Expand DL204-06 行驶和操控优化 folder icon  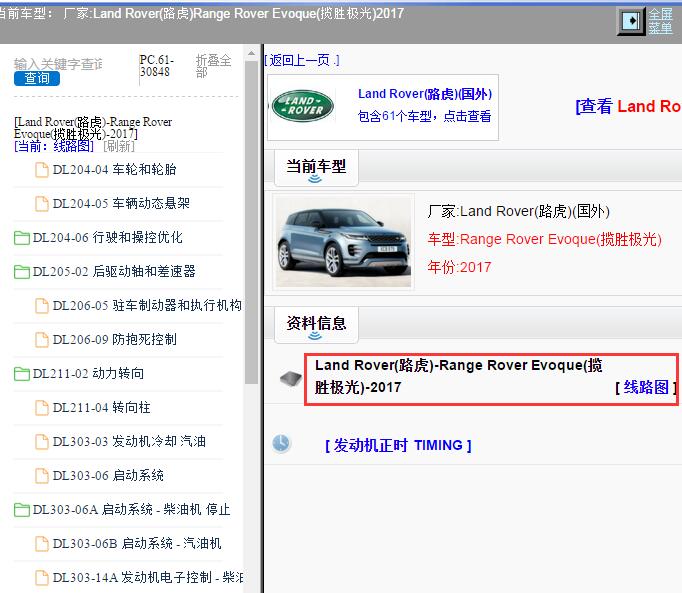coord(22,238)
